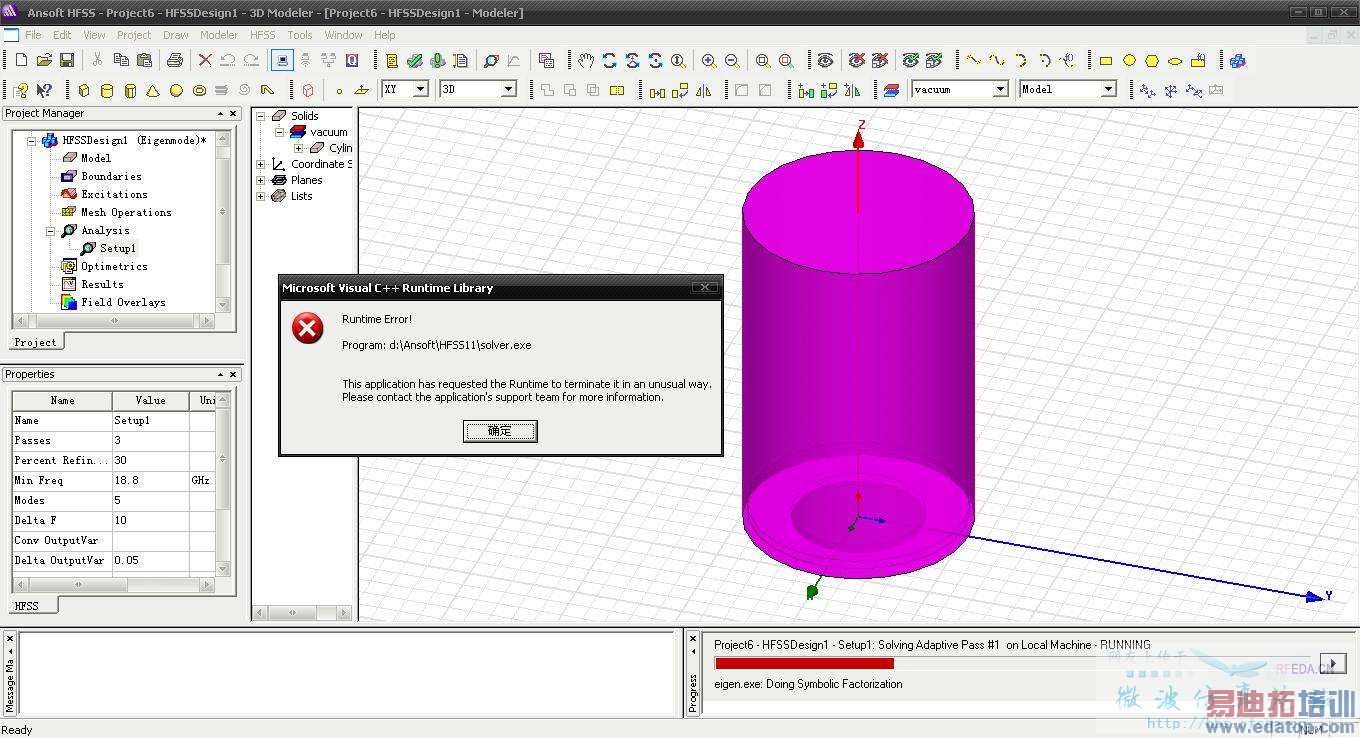Screen dimensions: 1360x738
Task: Open the HFSS menu
Action: click(263, 35)
